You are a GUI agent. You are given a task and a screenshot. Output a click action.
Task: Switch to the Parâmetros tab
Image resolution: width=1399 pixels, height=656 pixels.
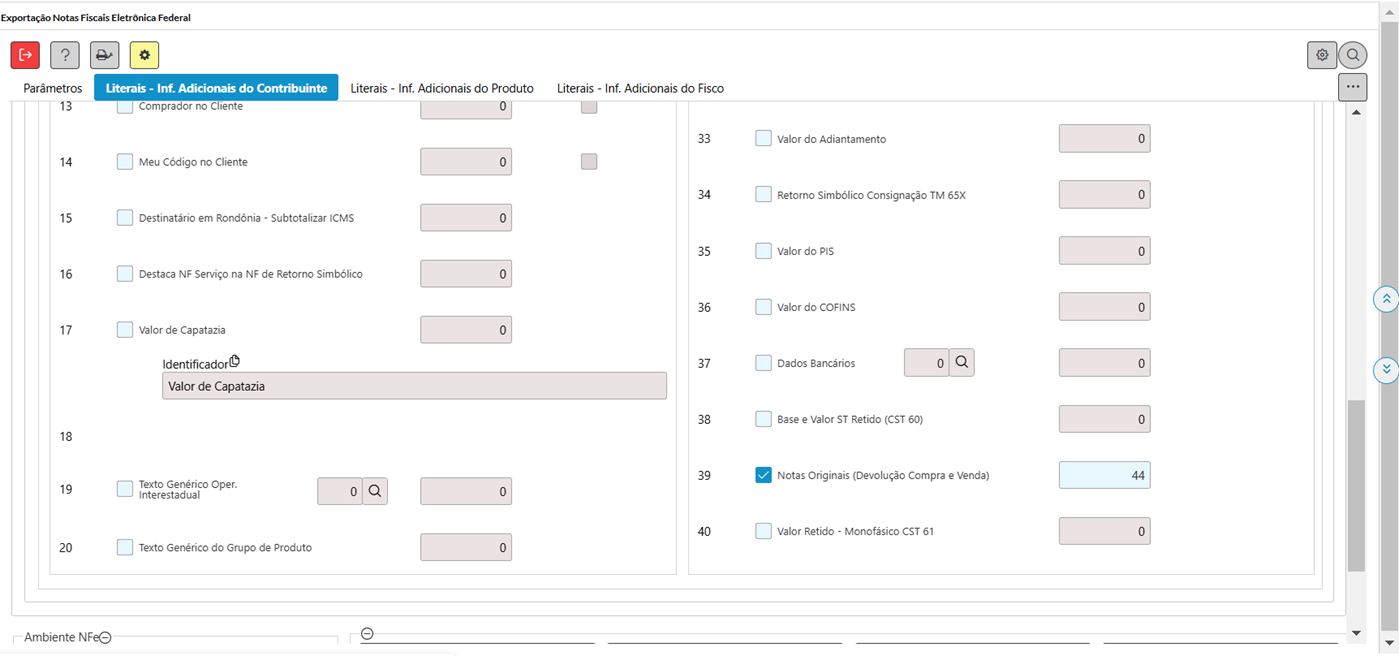click(x=53, y=88)
